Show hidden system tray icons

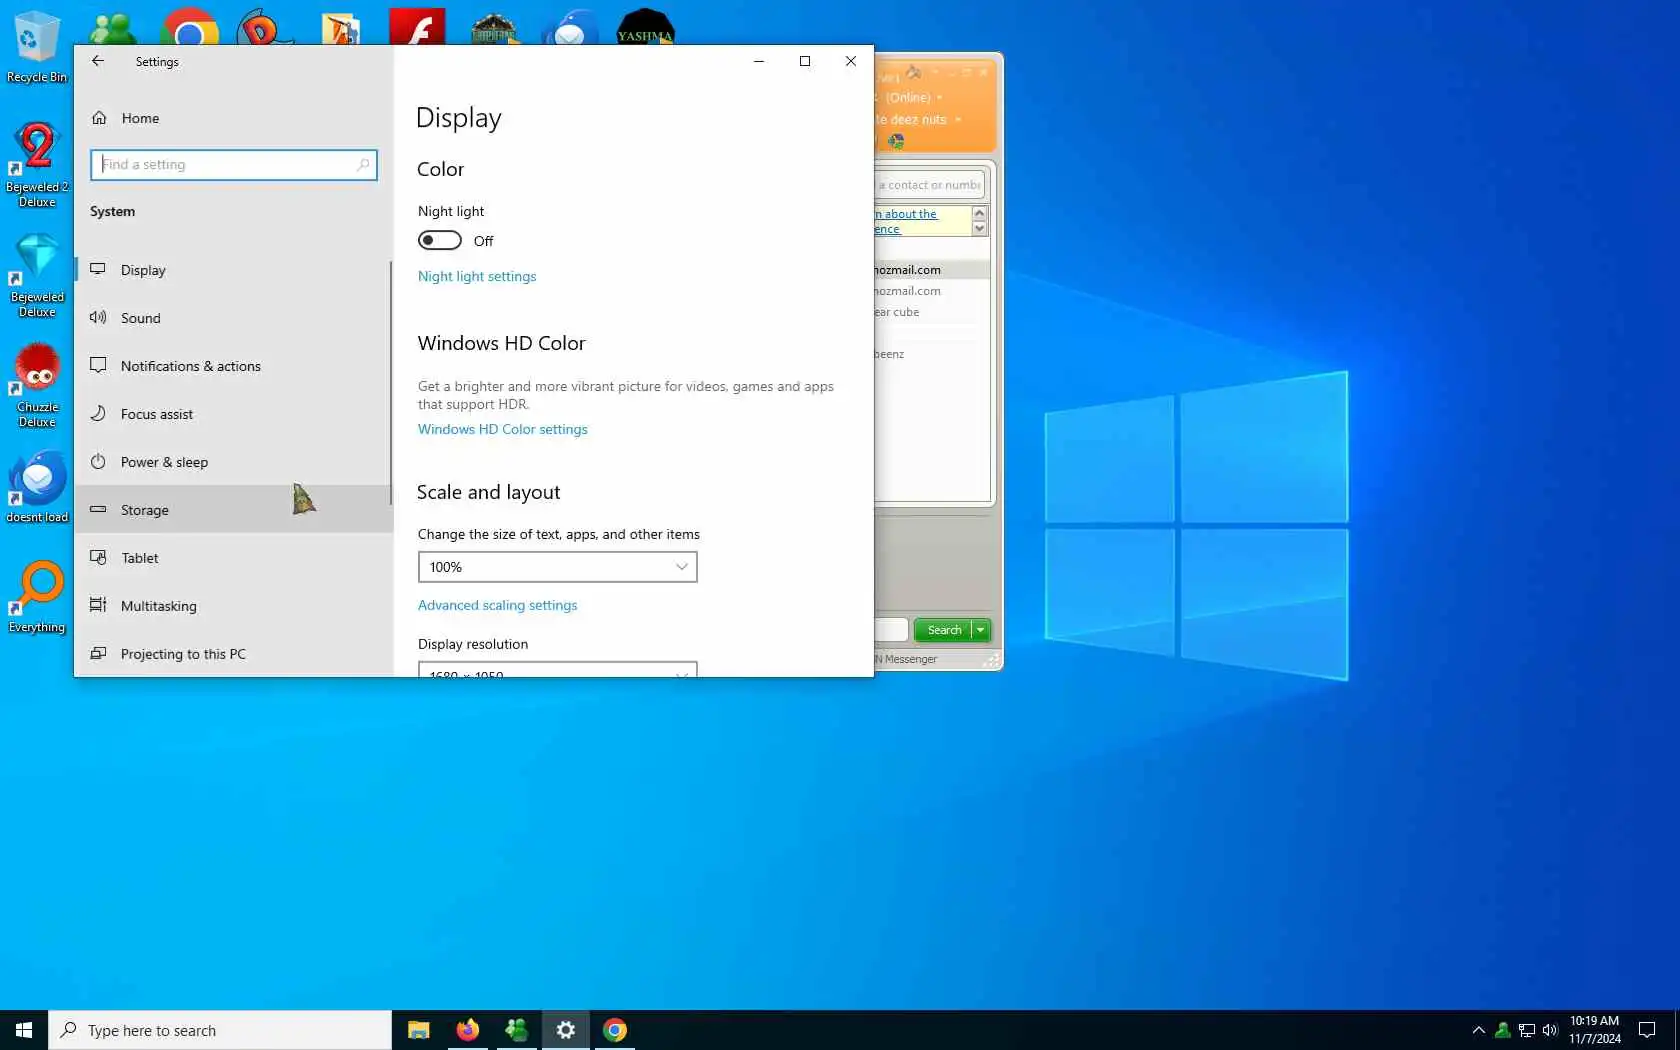click(x=1478, y=1030)
